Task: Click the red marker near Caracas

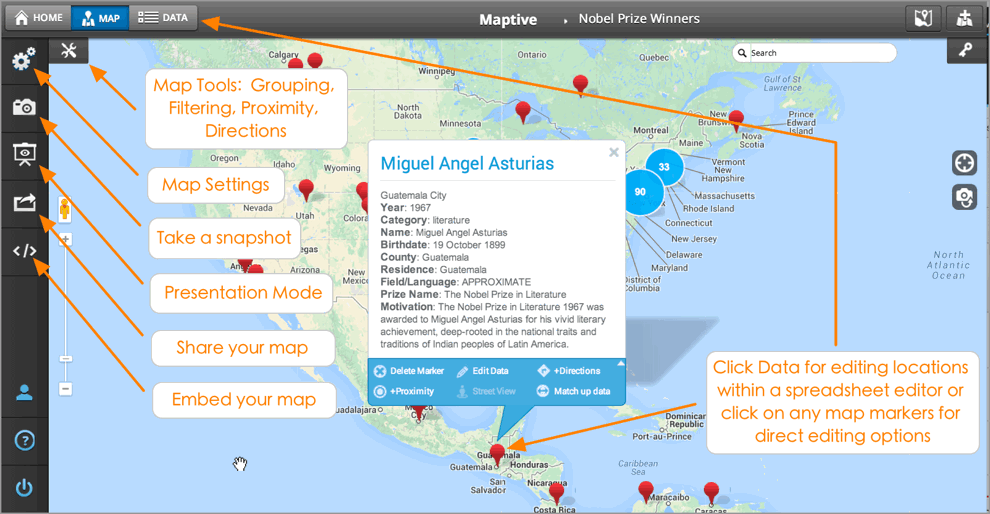Action: coord(712,492)
